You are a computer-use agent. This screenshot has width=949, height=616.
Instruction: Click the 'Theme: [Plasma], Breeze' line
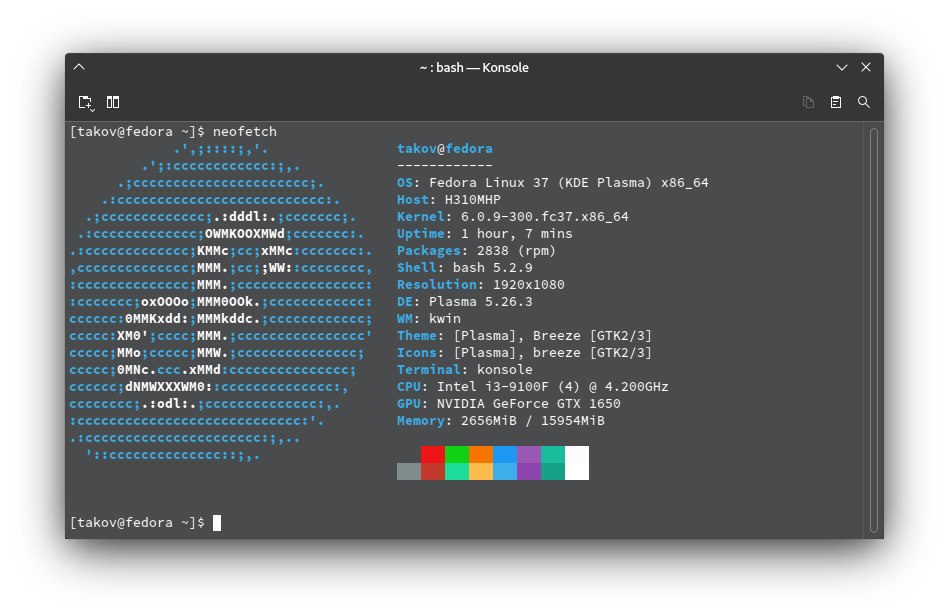(524, 335)
